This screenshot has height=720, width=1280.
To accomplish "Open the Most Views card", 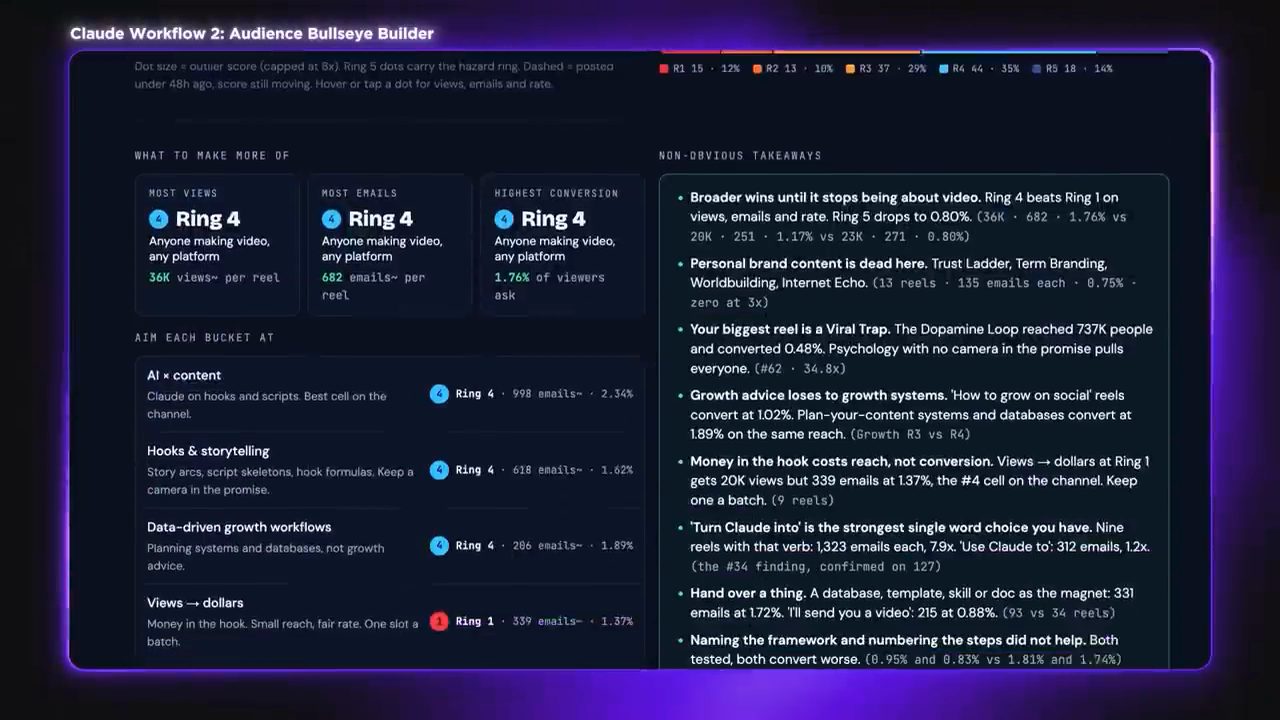I will click(x=217, y=245).
